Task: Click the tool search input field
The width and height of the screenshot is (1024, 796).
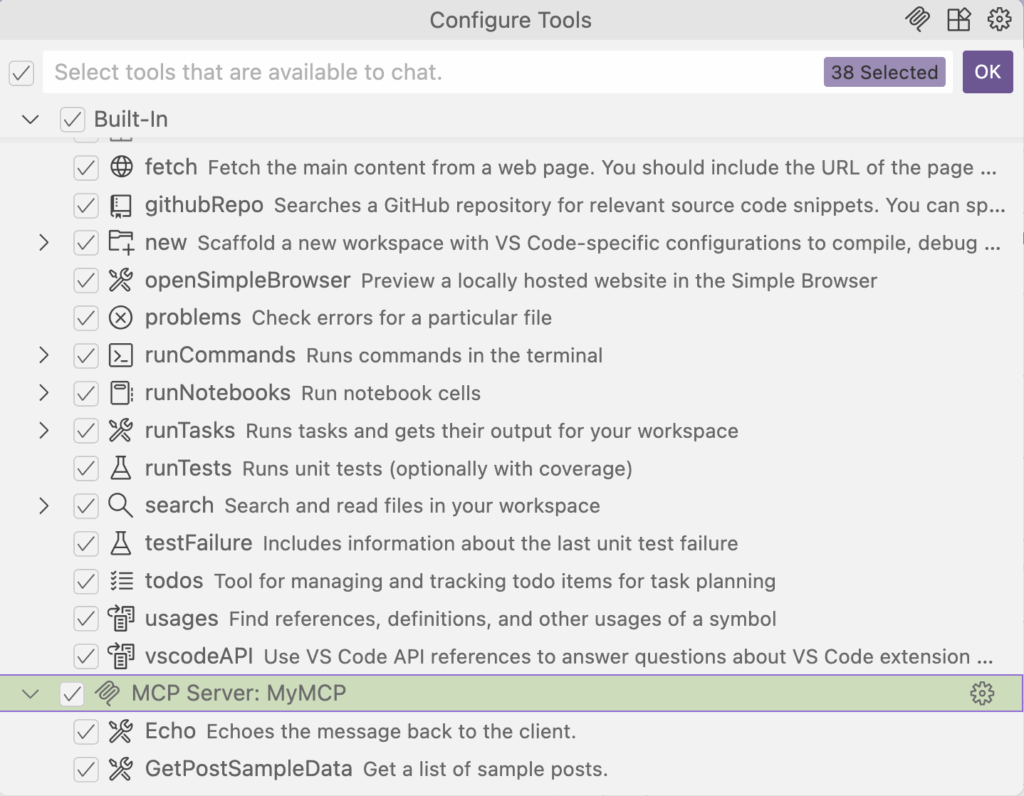Action: (x=430, y=72)
